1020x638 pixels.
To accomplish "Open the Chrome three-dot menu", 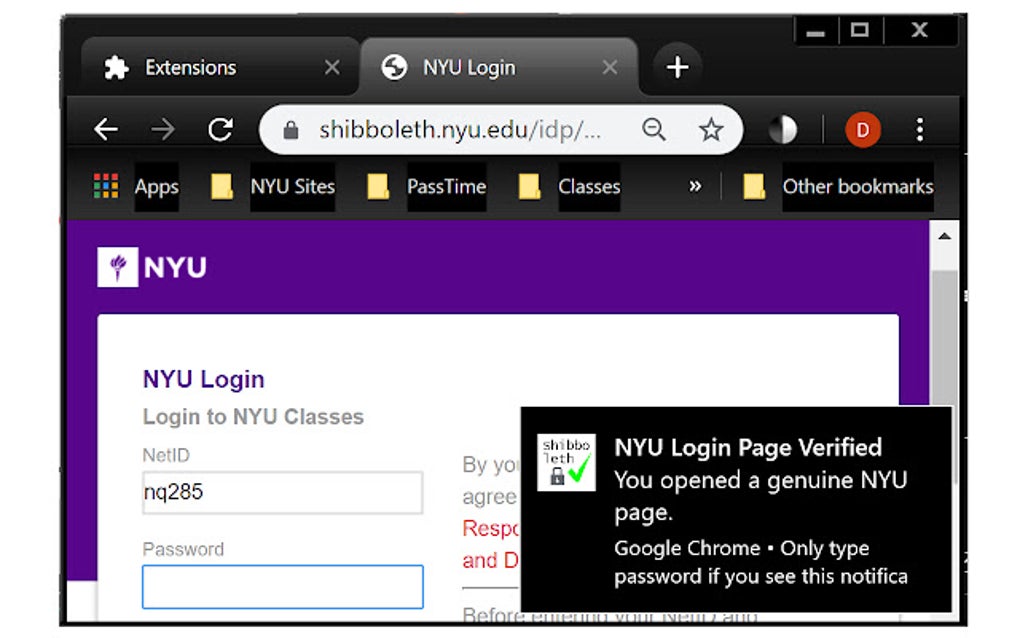I will pyautogui.click(x=920, y=129).
